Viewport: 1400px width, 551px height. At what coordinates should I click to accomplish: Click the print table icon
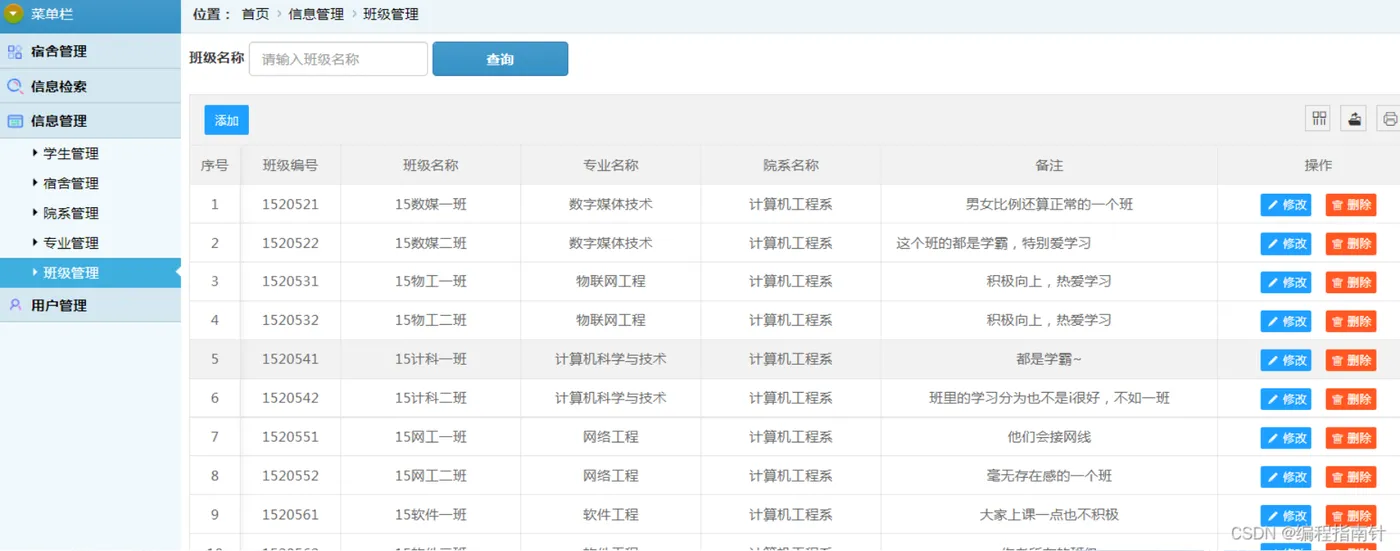point(1389,119)
